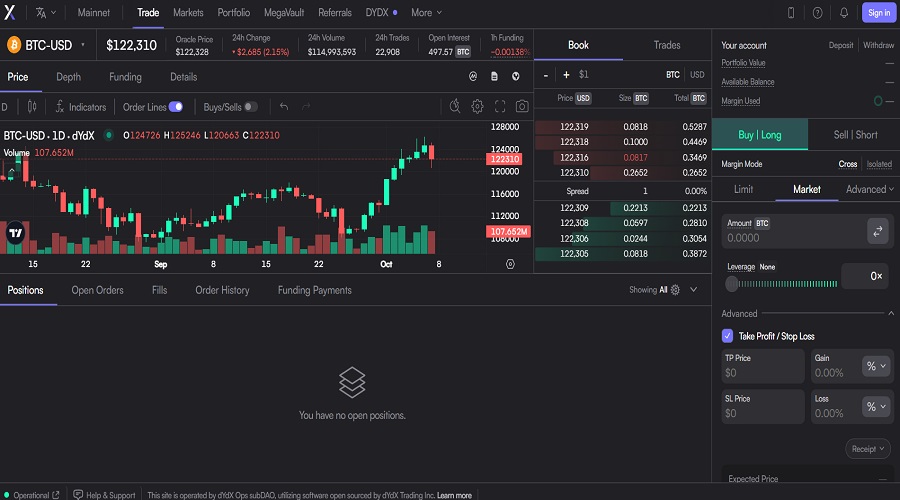Viewport: 900px width, 500px height.
Task: Expand the Advanced order type dropdown
Action: click(870, 189)
